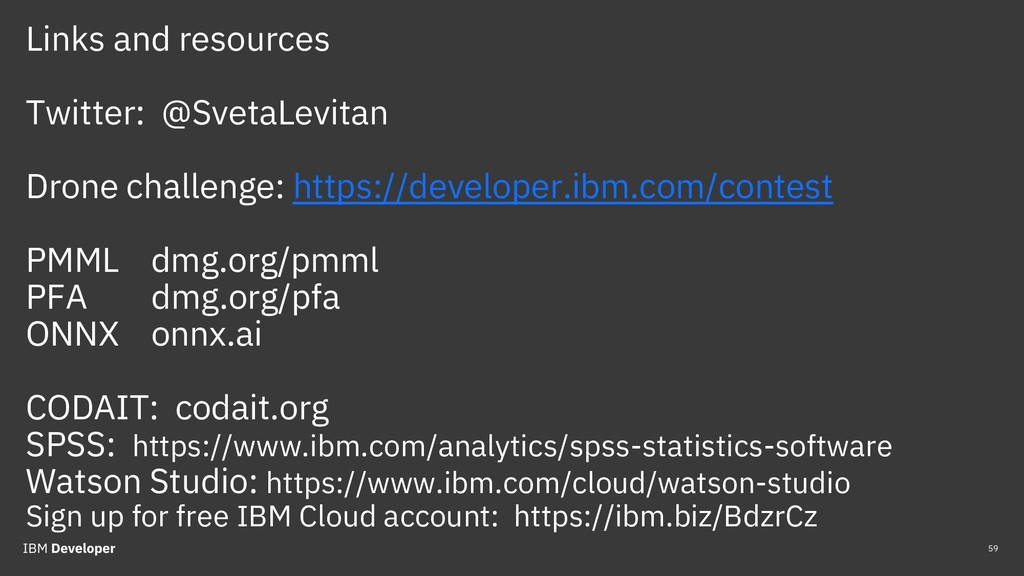Click the dmg.org/pmml text
The height and width of the screenshot is (576, 1024).
click(264, 261)
